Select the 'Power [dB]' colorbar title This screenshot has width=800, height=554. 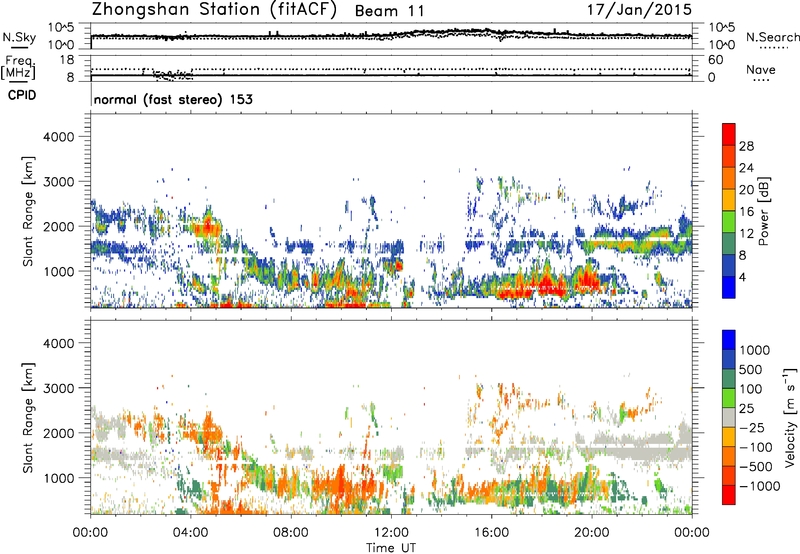tap(764, 211)
